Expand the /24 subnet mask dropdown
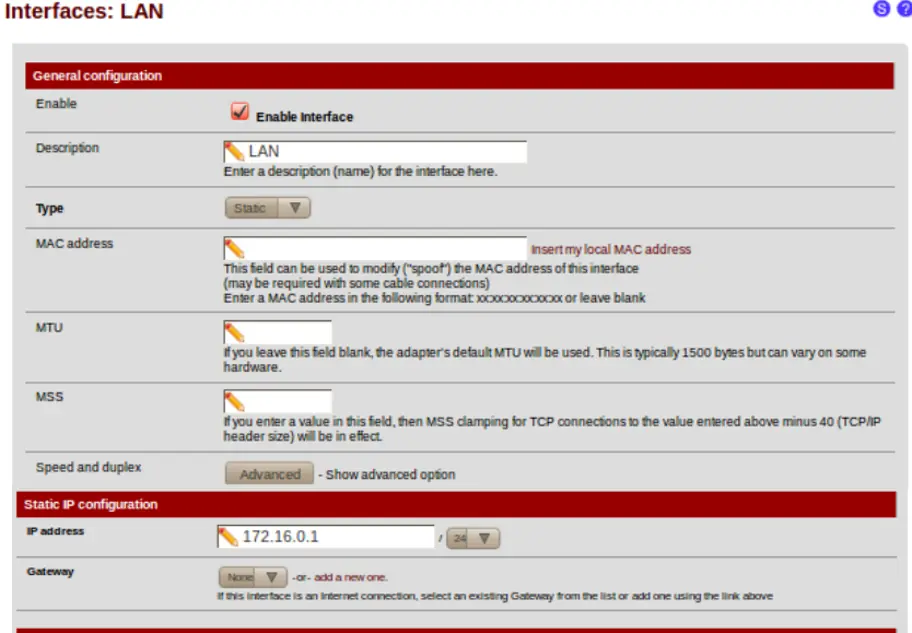Screen dimensions: 912x633 (473, 538)
